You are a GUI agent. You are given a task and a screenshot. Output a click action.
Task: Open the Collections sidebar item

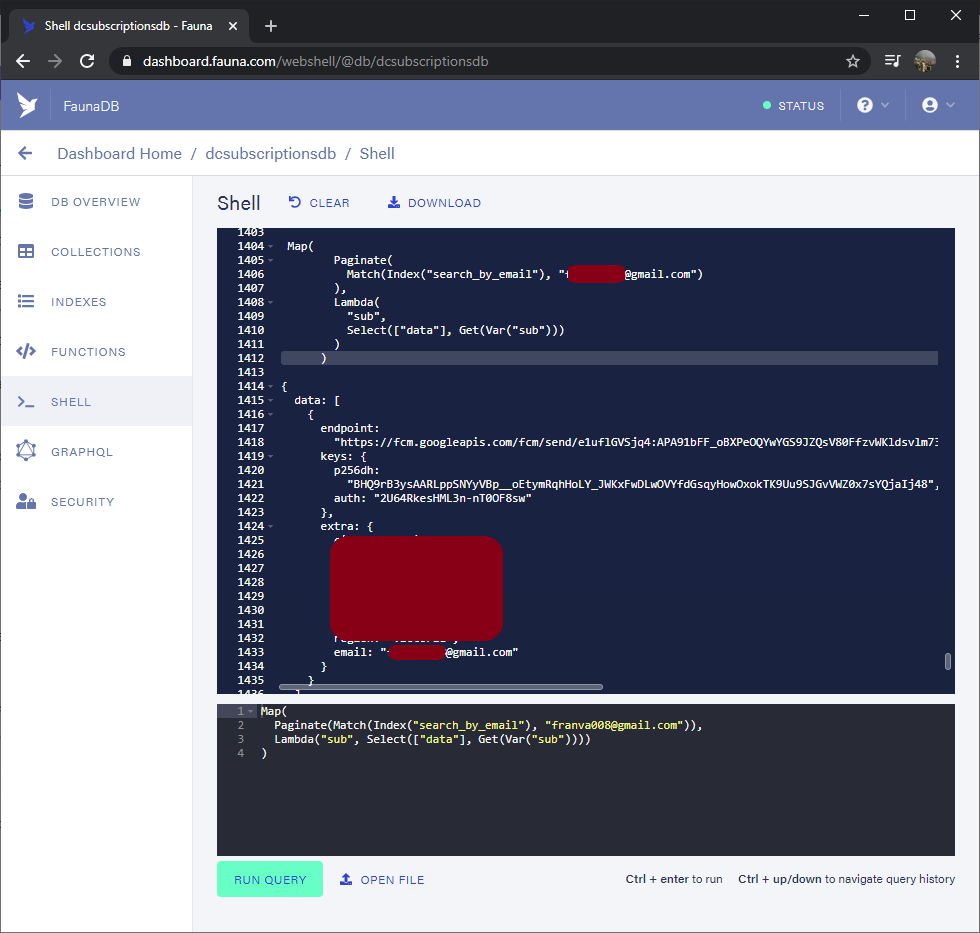click(x=95, y=252)
